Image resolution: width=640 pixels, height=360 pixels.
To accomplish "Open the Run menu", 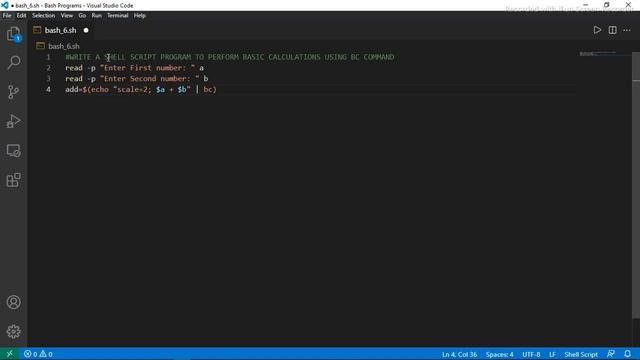I will point(96,16).
